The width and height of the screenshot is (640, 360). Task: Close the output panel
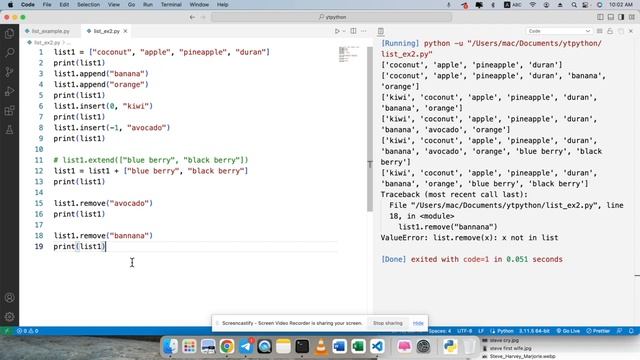point(631,31)
